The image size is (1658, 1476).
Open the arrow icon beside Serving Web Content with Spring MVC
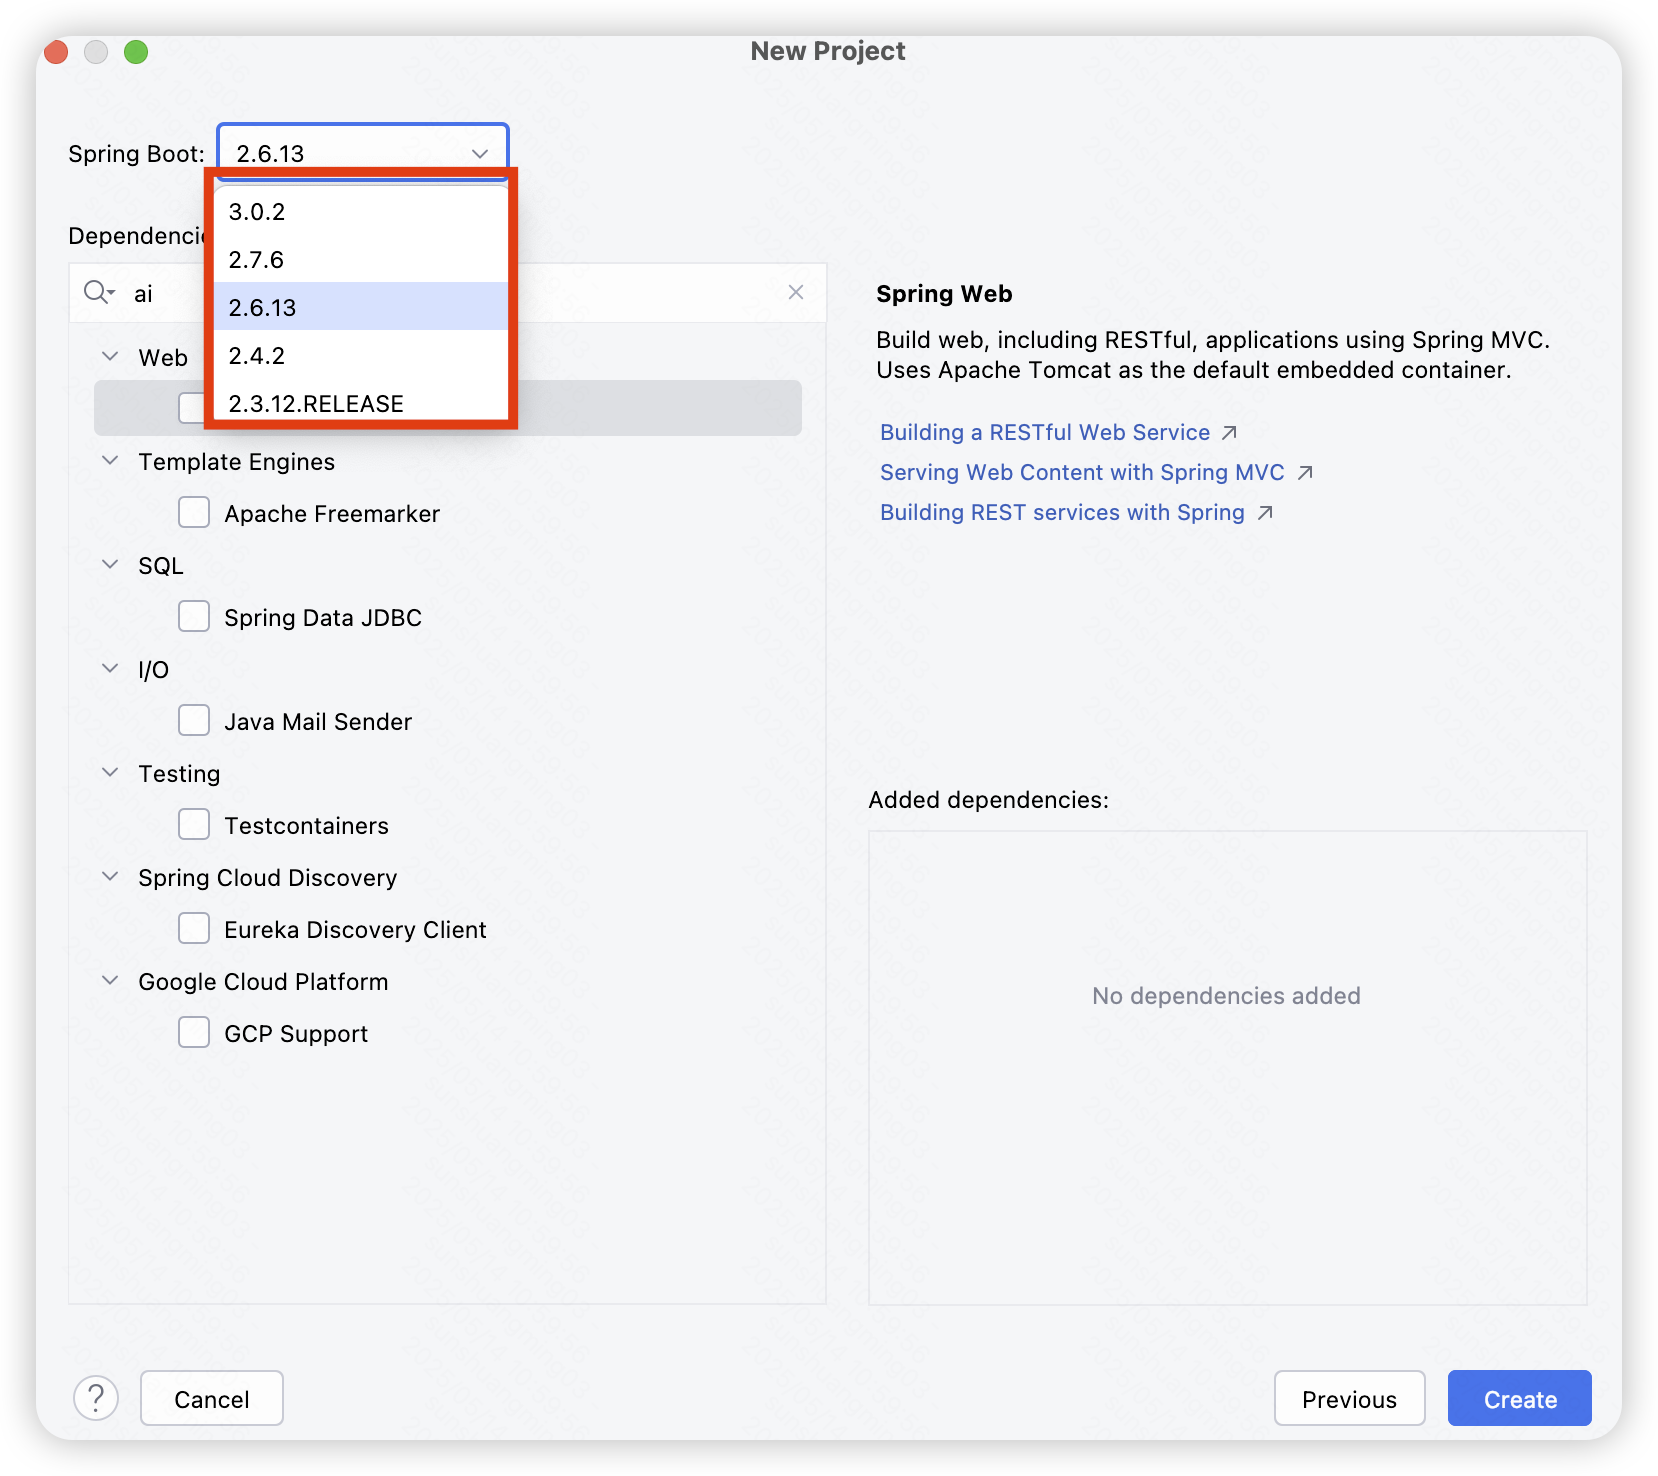(1305, 473)
